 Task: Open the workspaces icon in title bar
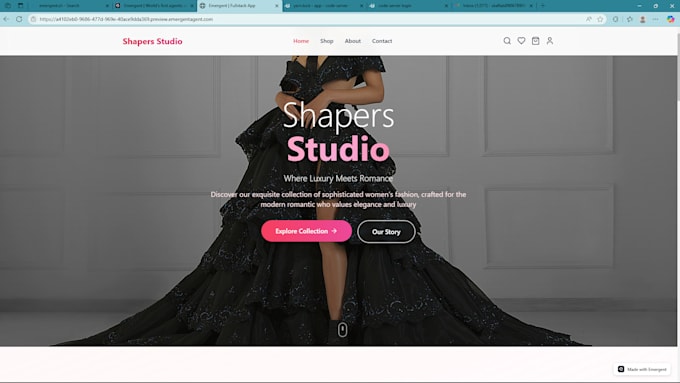8,6
